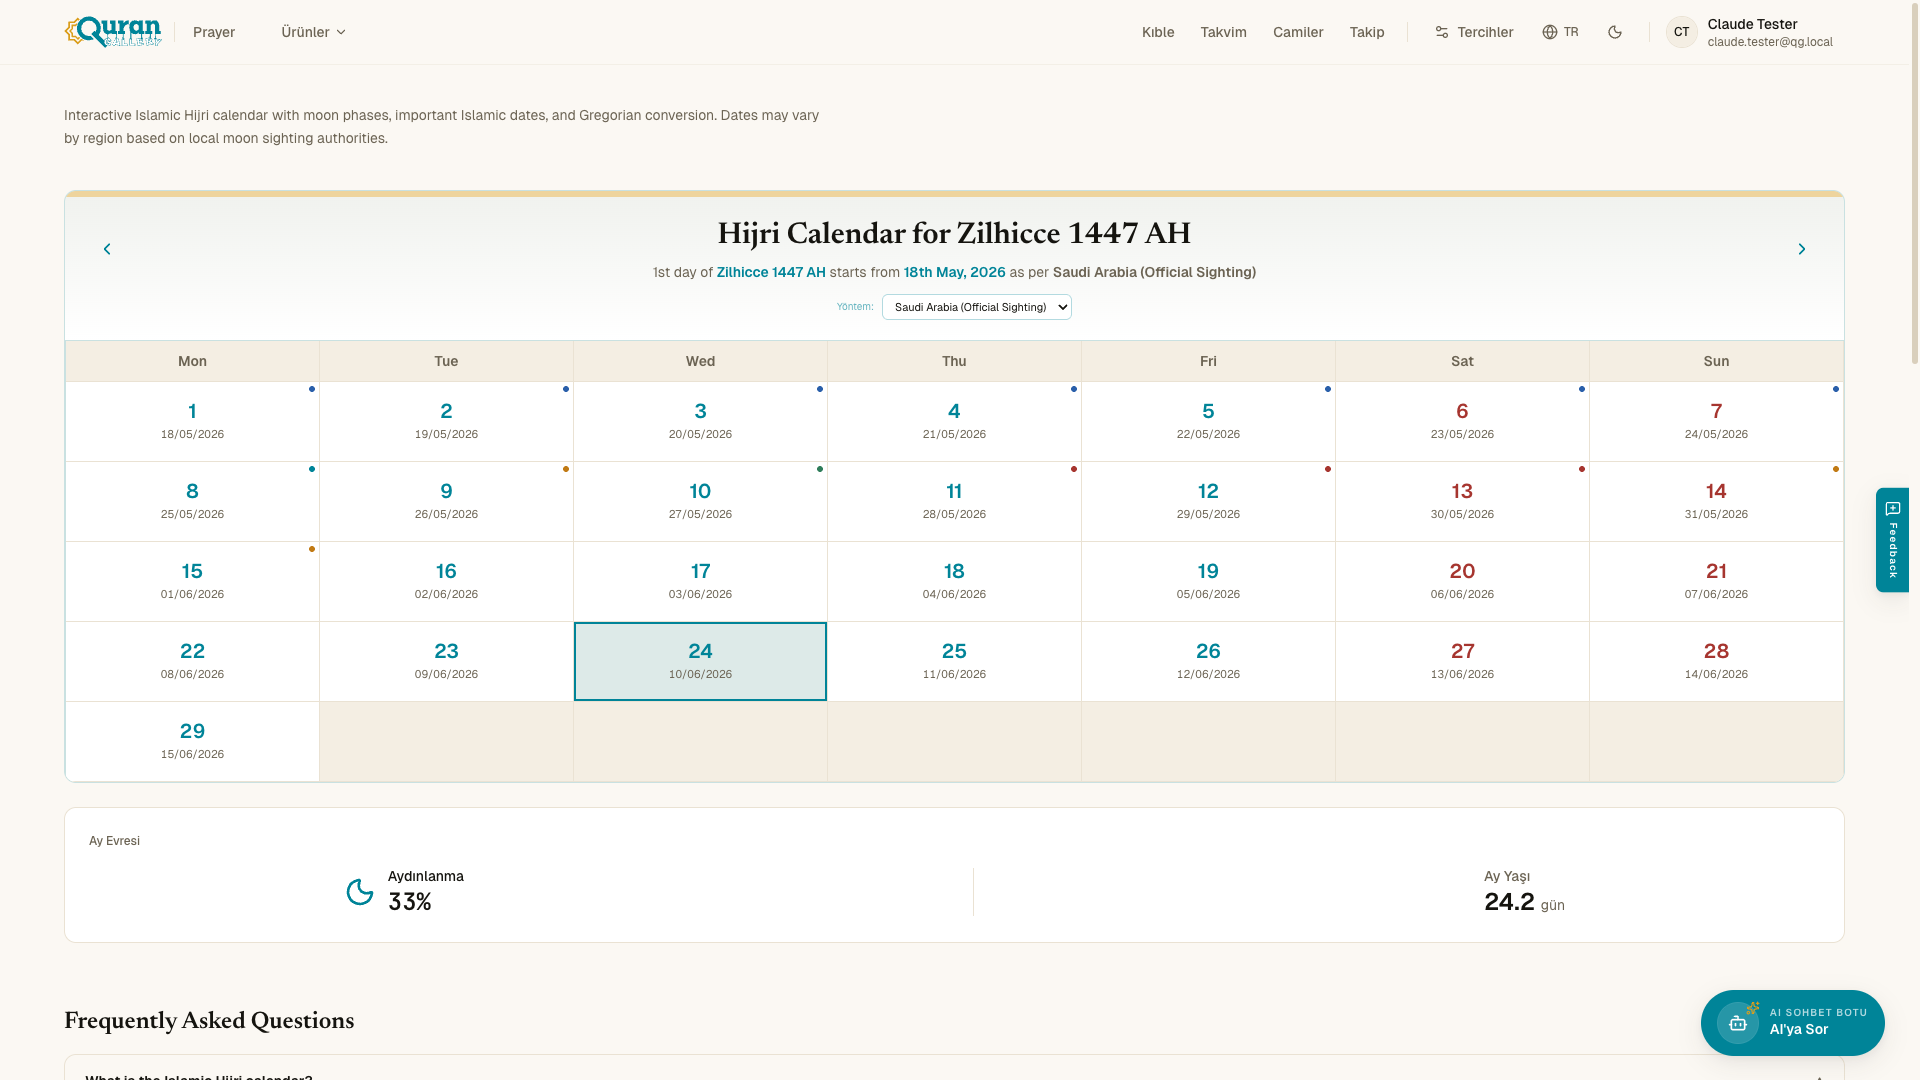Click the Aydınlanma 33% value
Image resolution: width=1920 pixels, height=1080 pixels.
(x=410, y=902)
